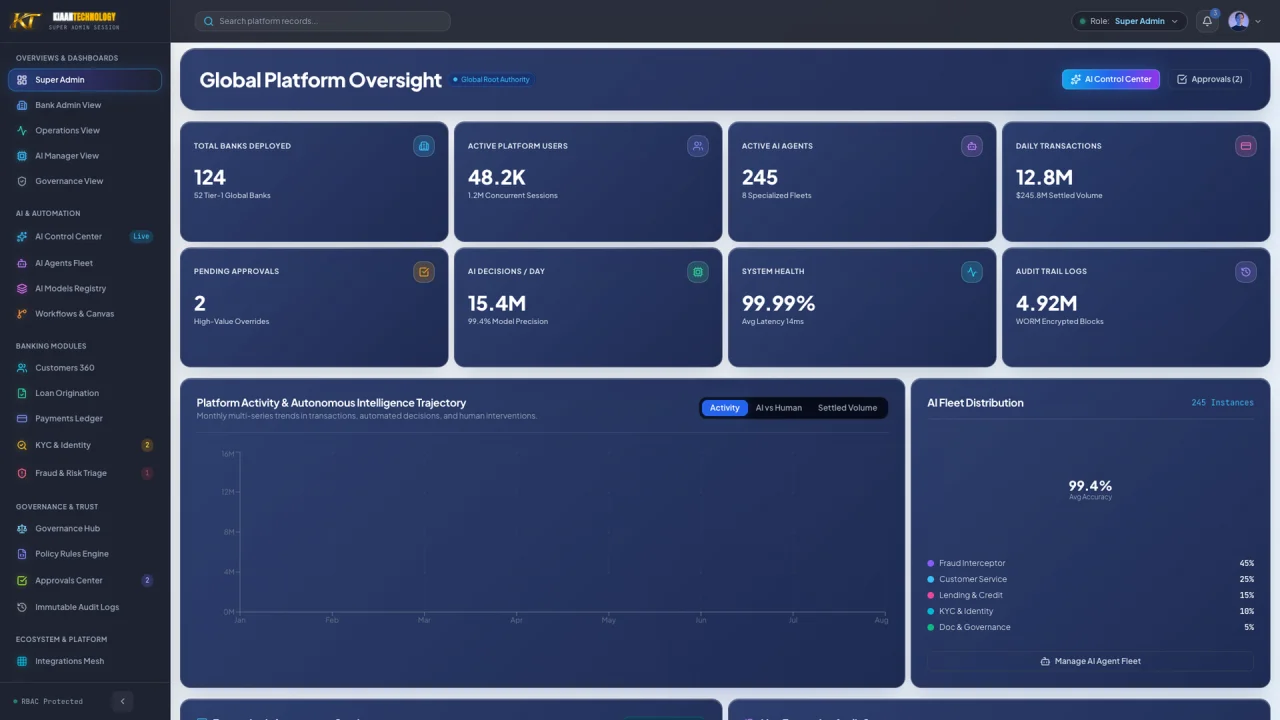This screenshot has width=1280, height=720.
Task: Open Payments Ledger sidebar item
Action: tap(85, 419)
